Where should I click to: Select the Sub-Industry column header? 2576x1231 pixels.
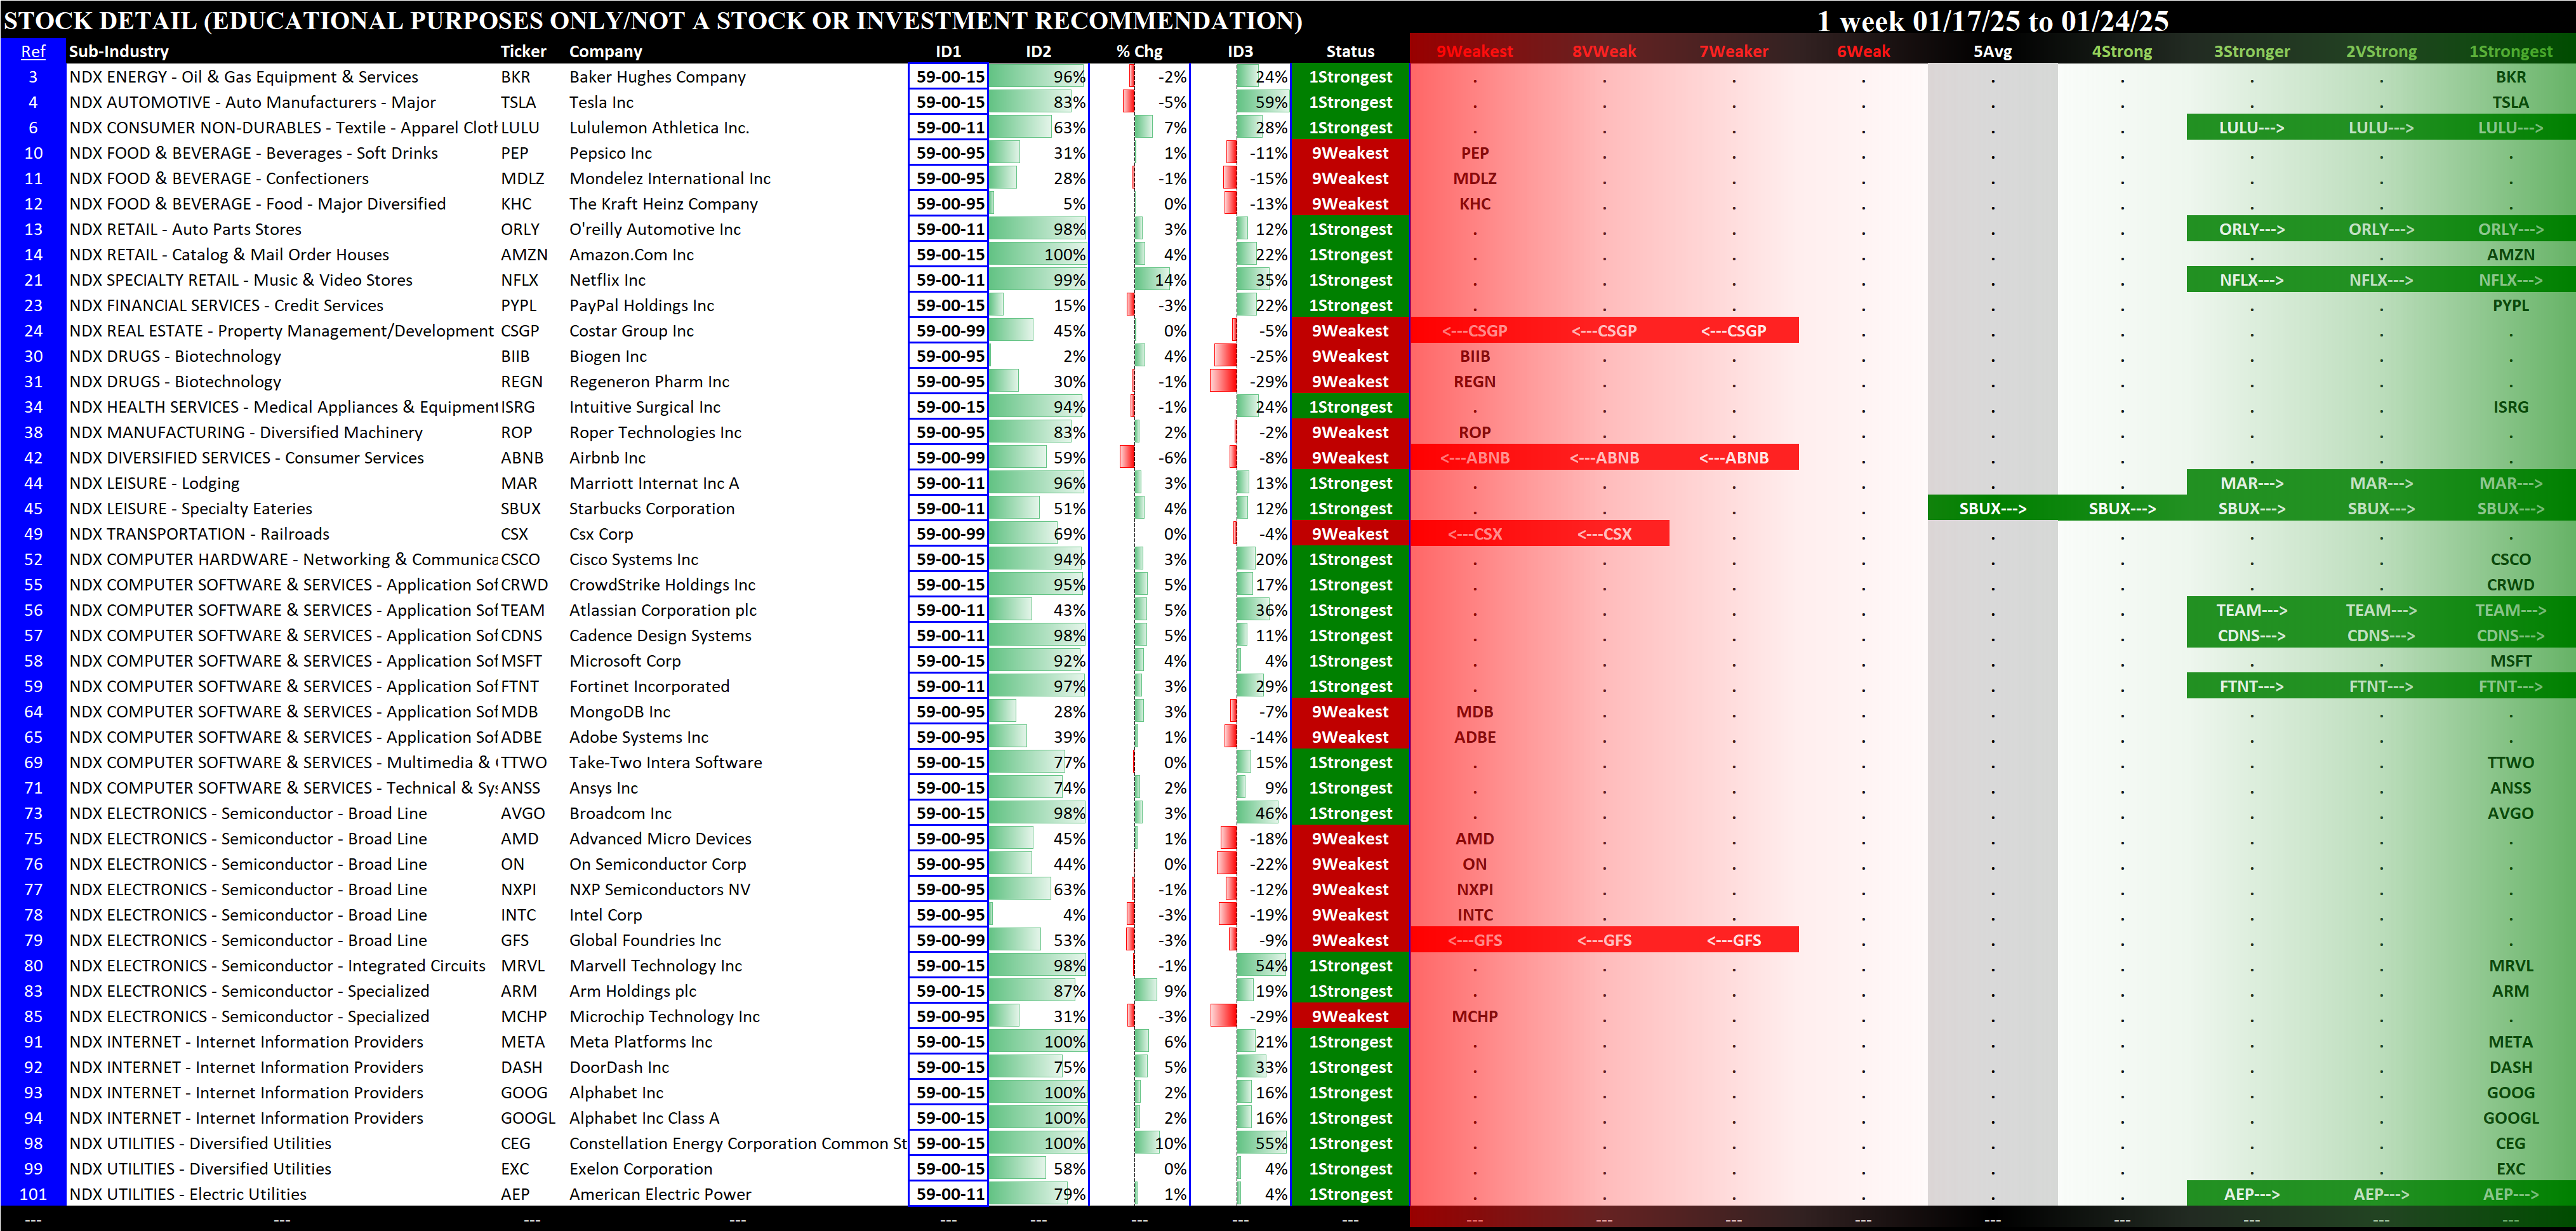coord(118,51)
